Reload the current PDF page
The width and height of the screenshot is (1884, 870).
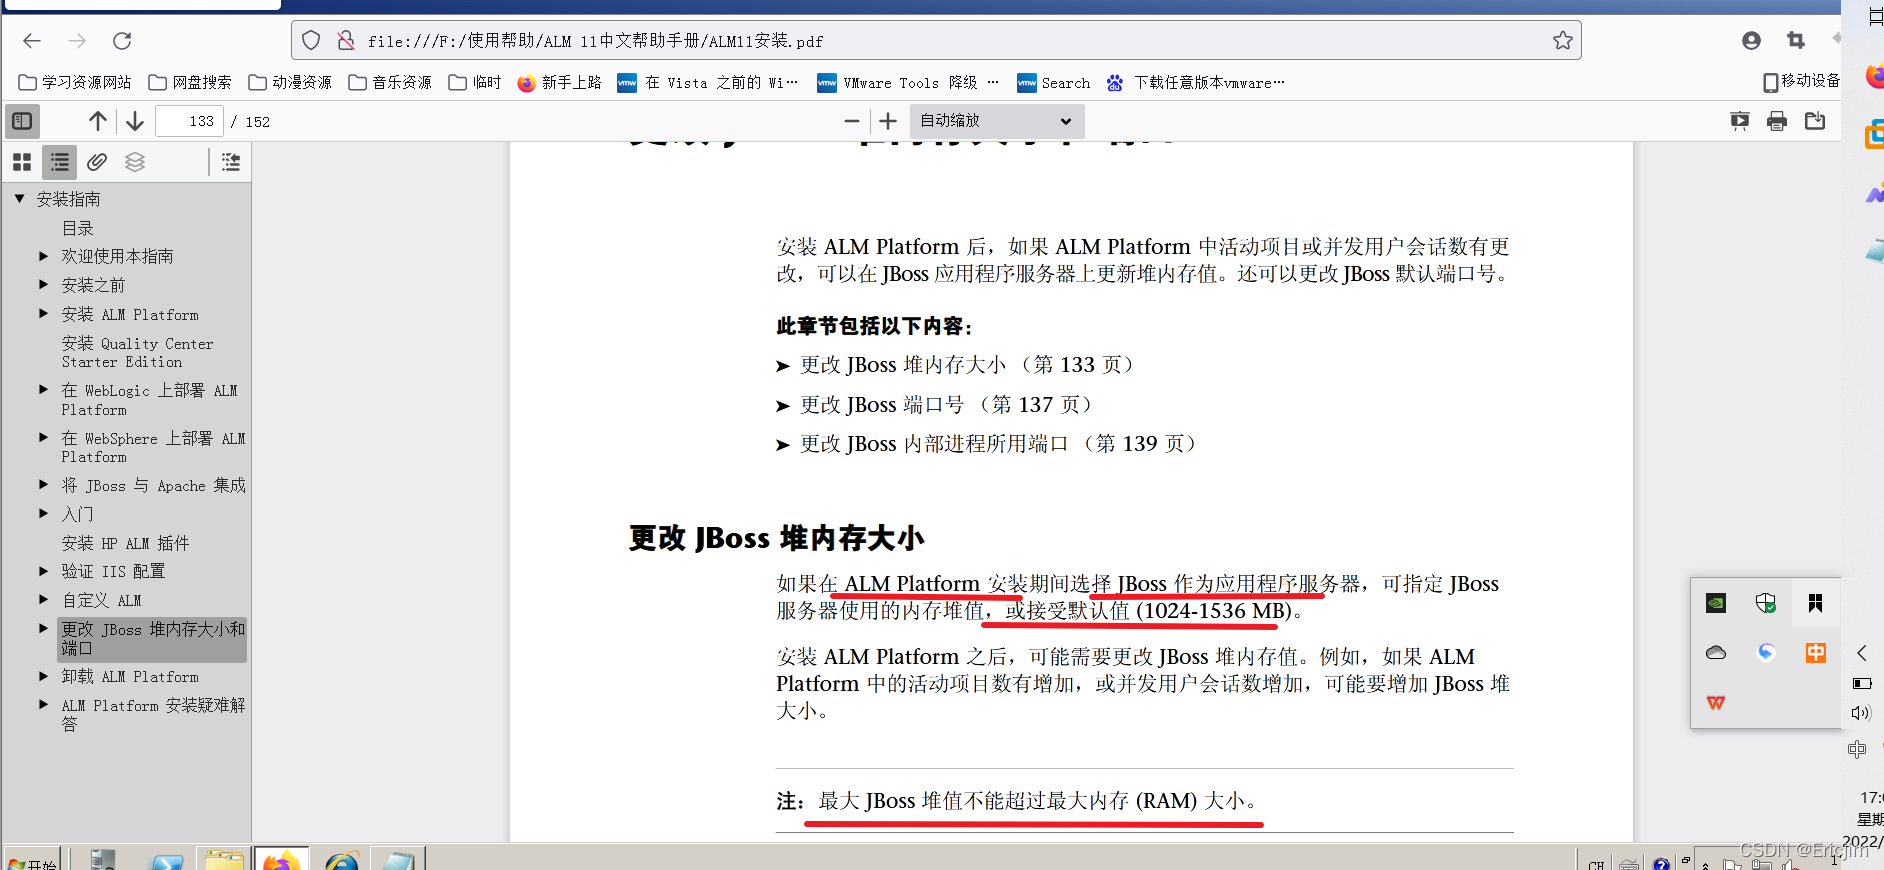(x=122, y=41)
